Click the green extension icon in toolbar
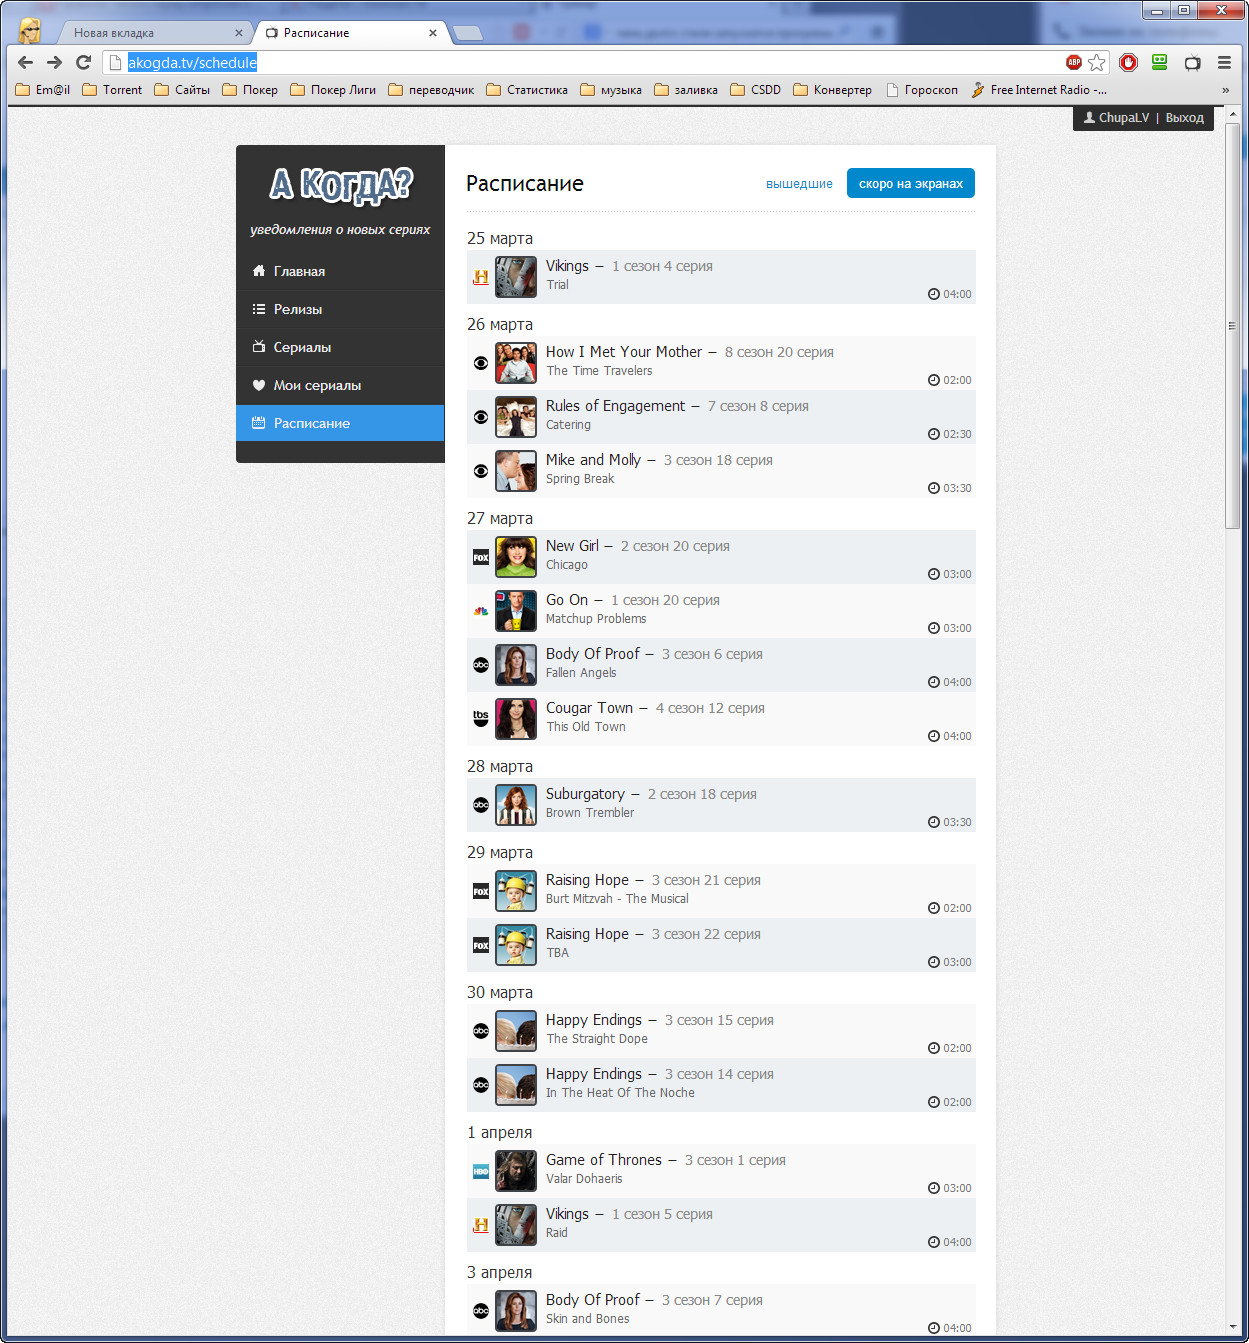Screen dimensions: 1249x1343 (x=1160, y=62)
